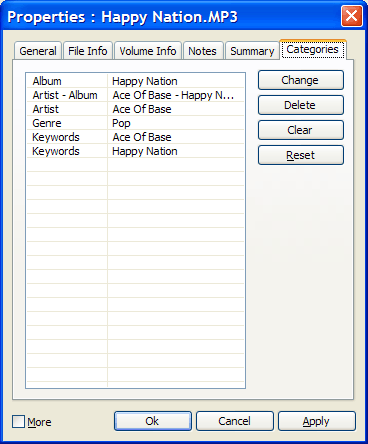Click the 'Ace Of Base - Happy N...' value
368x444 pixels.
tap(173, 95)
